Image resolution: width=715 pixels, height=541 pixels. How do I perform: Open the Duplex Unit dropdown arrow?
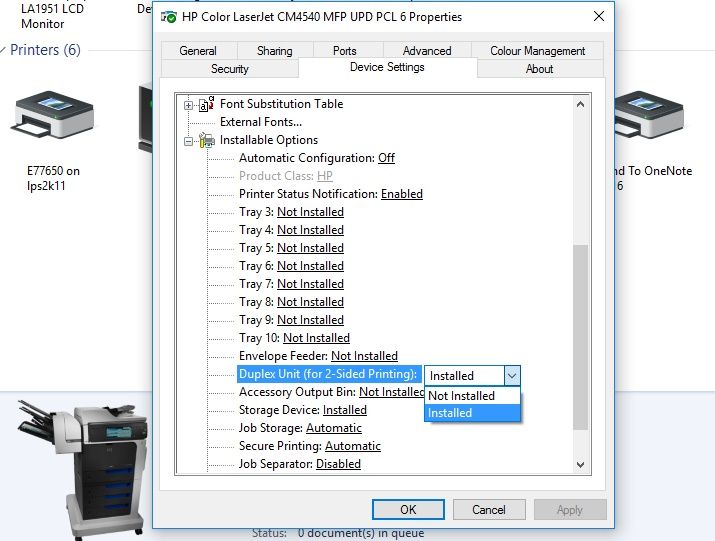[x=512, y=376]
